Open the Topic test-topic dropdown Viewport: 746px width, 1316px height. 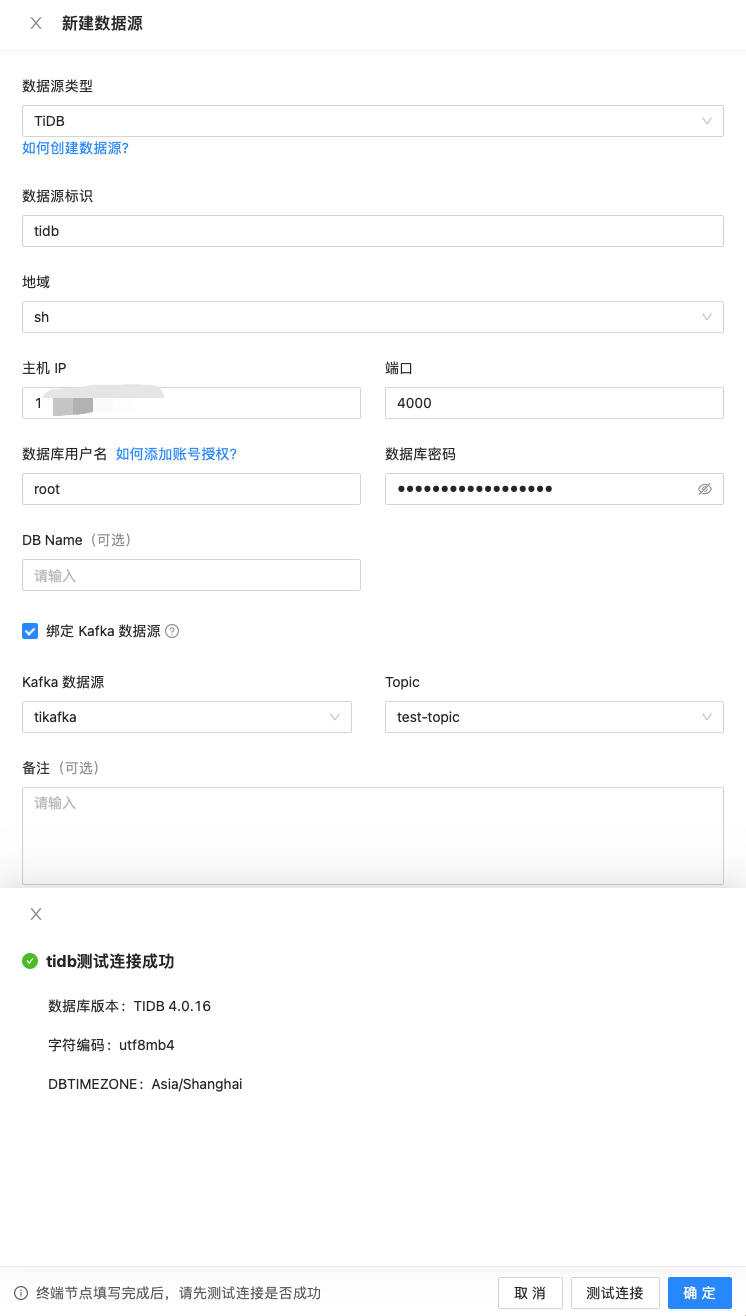(554, 717)
